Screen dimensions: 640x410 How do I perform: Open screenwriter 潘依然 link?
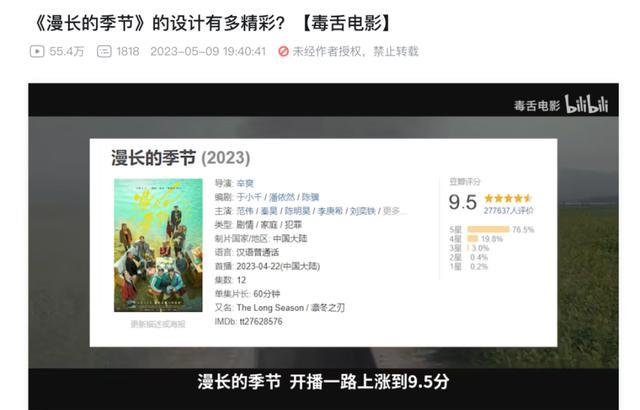(282, 197)
